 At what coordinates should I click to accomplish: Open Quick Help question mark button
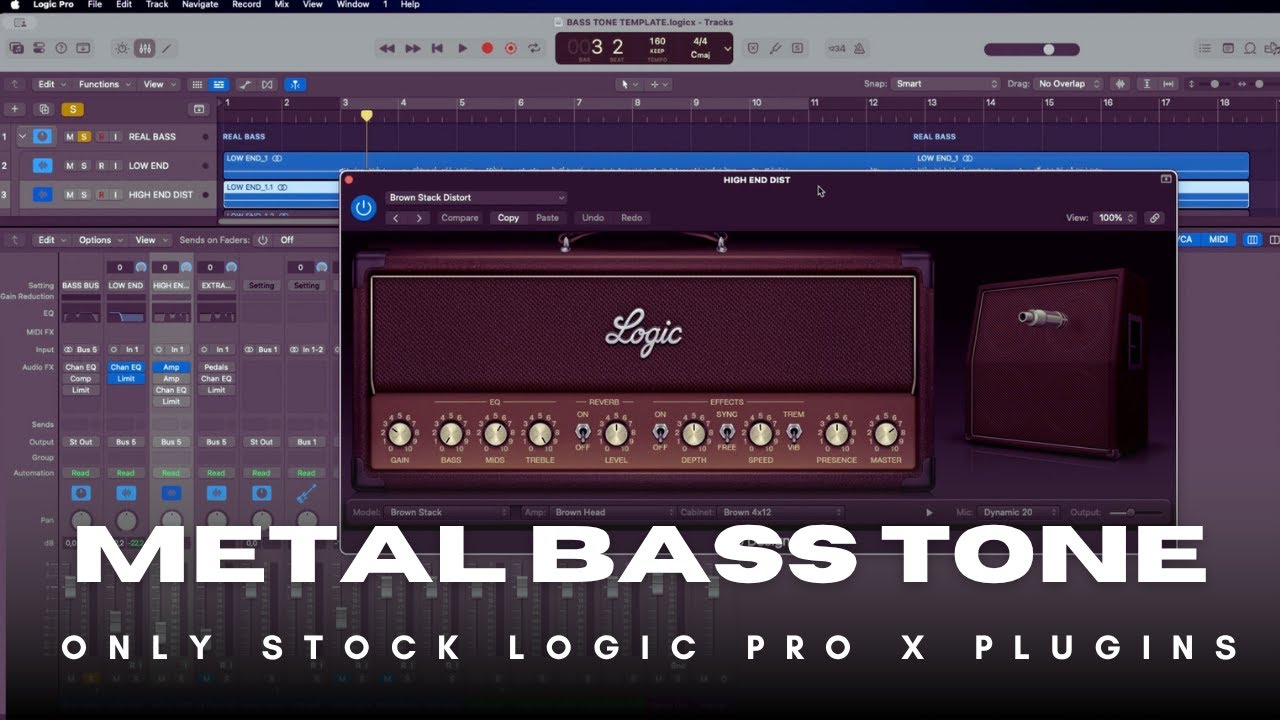pos(61,48)
